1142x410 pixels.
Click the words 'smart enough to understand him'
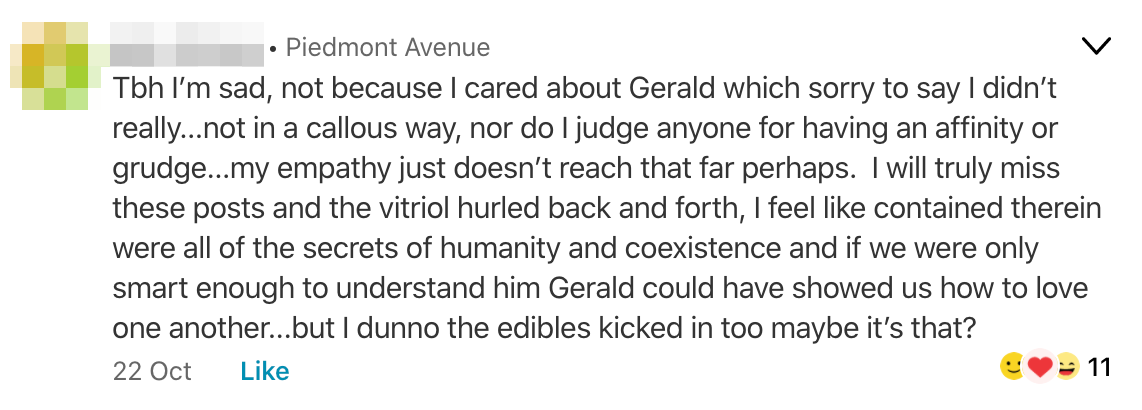(327, 289)
